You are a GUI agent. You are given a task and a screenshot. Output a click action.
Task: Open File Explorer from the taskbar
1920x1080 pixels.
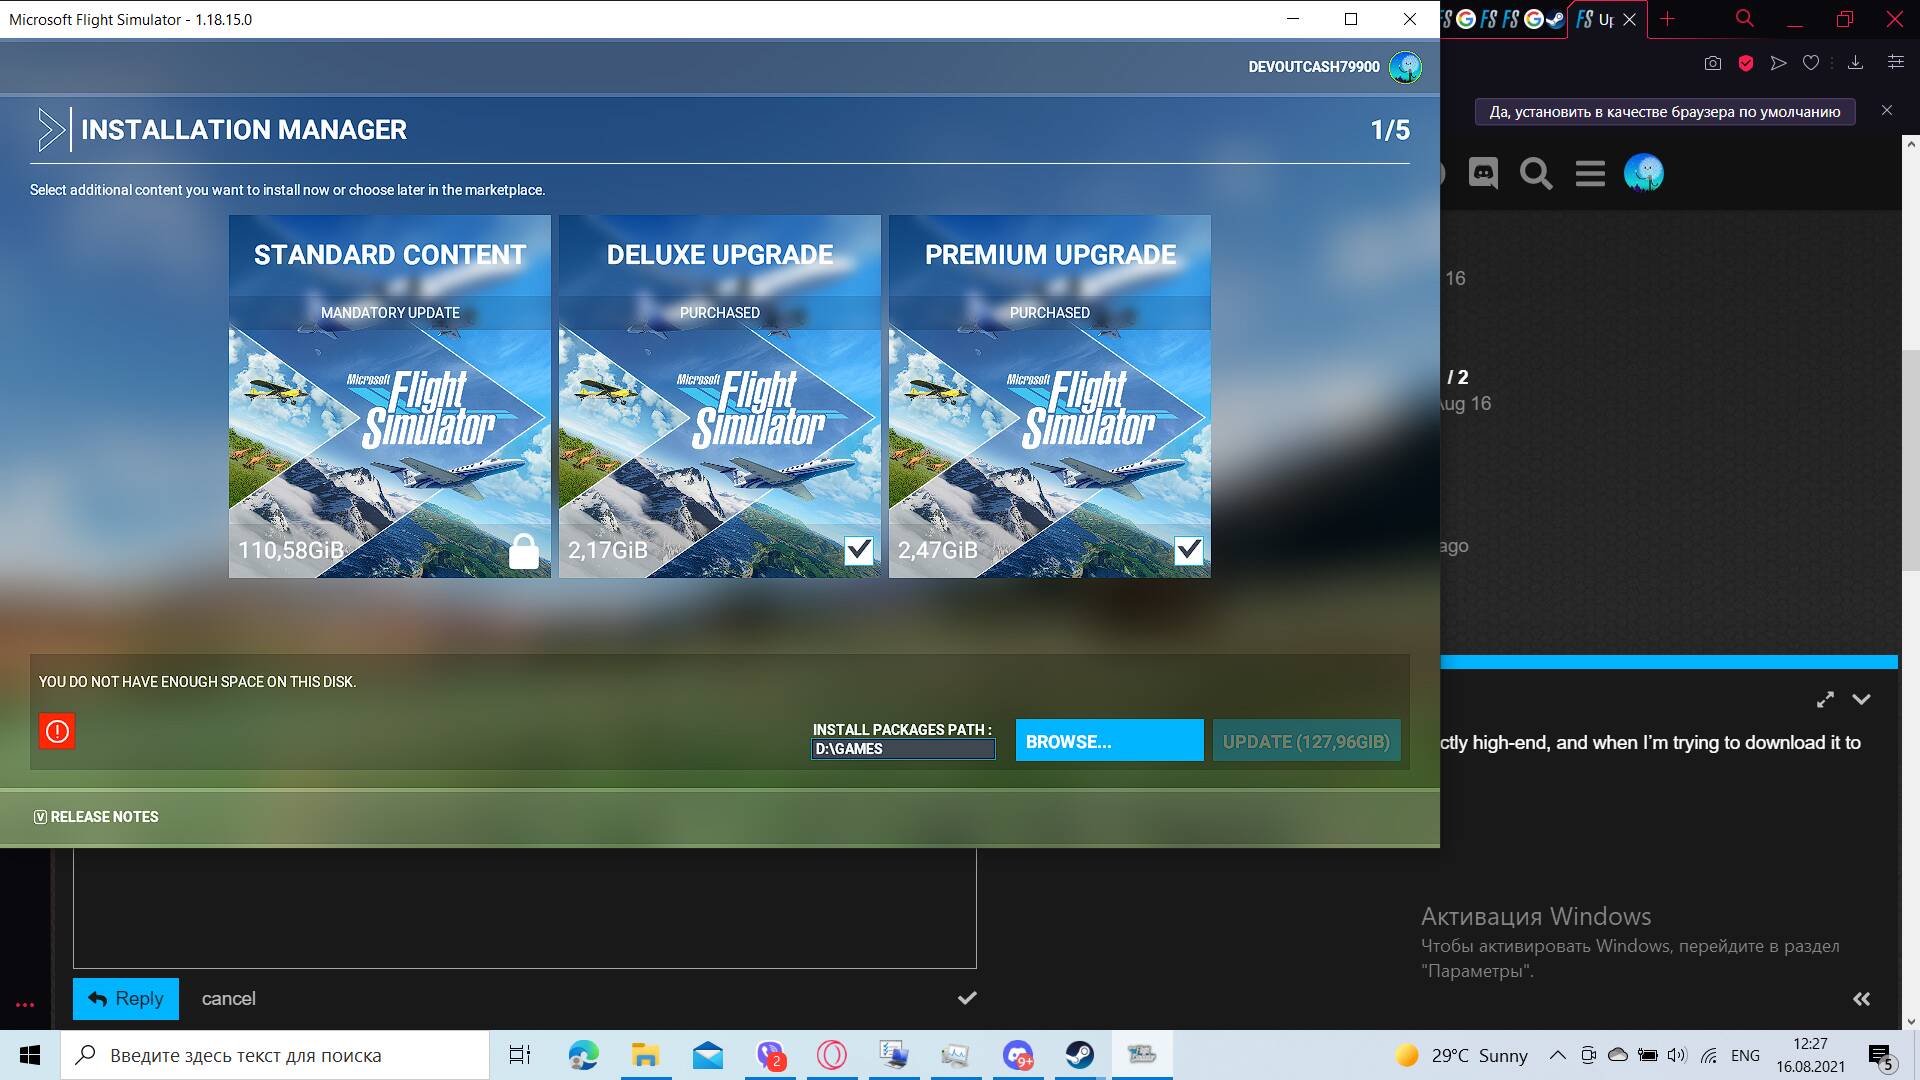pos(645,1055)
